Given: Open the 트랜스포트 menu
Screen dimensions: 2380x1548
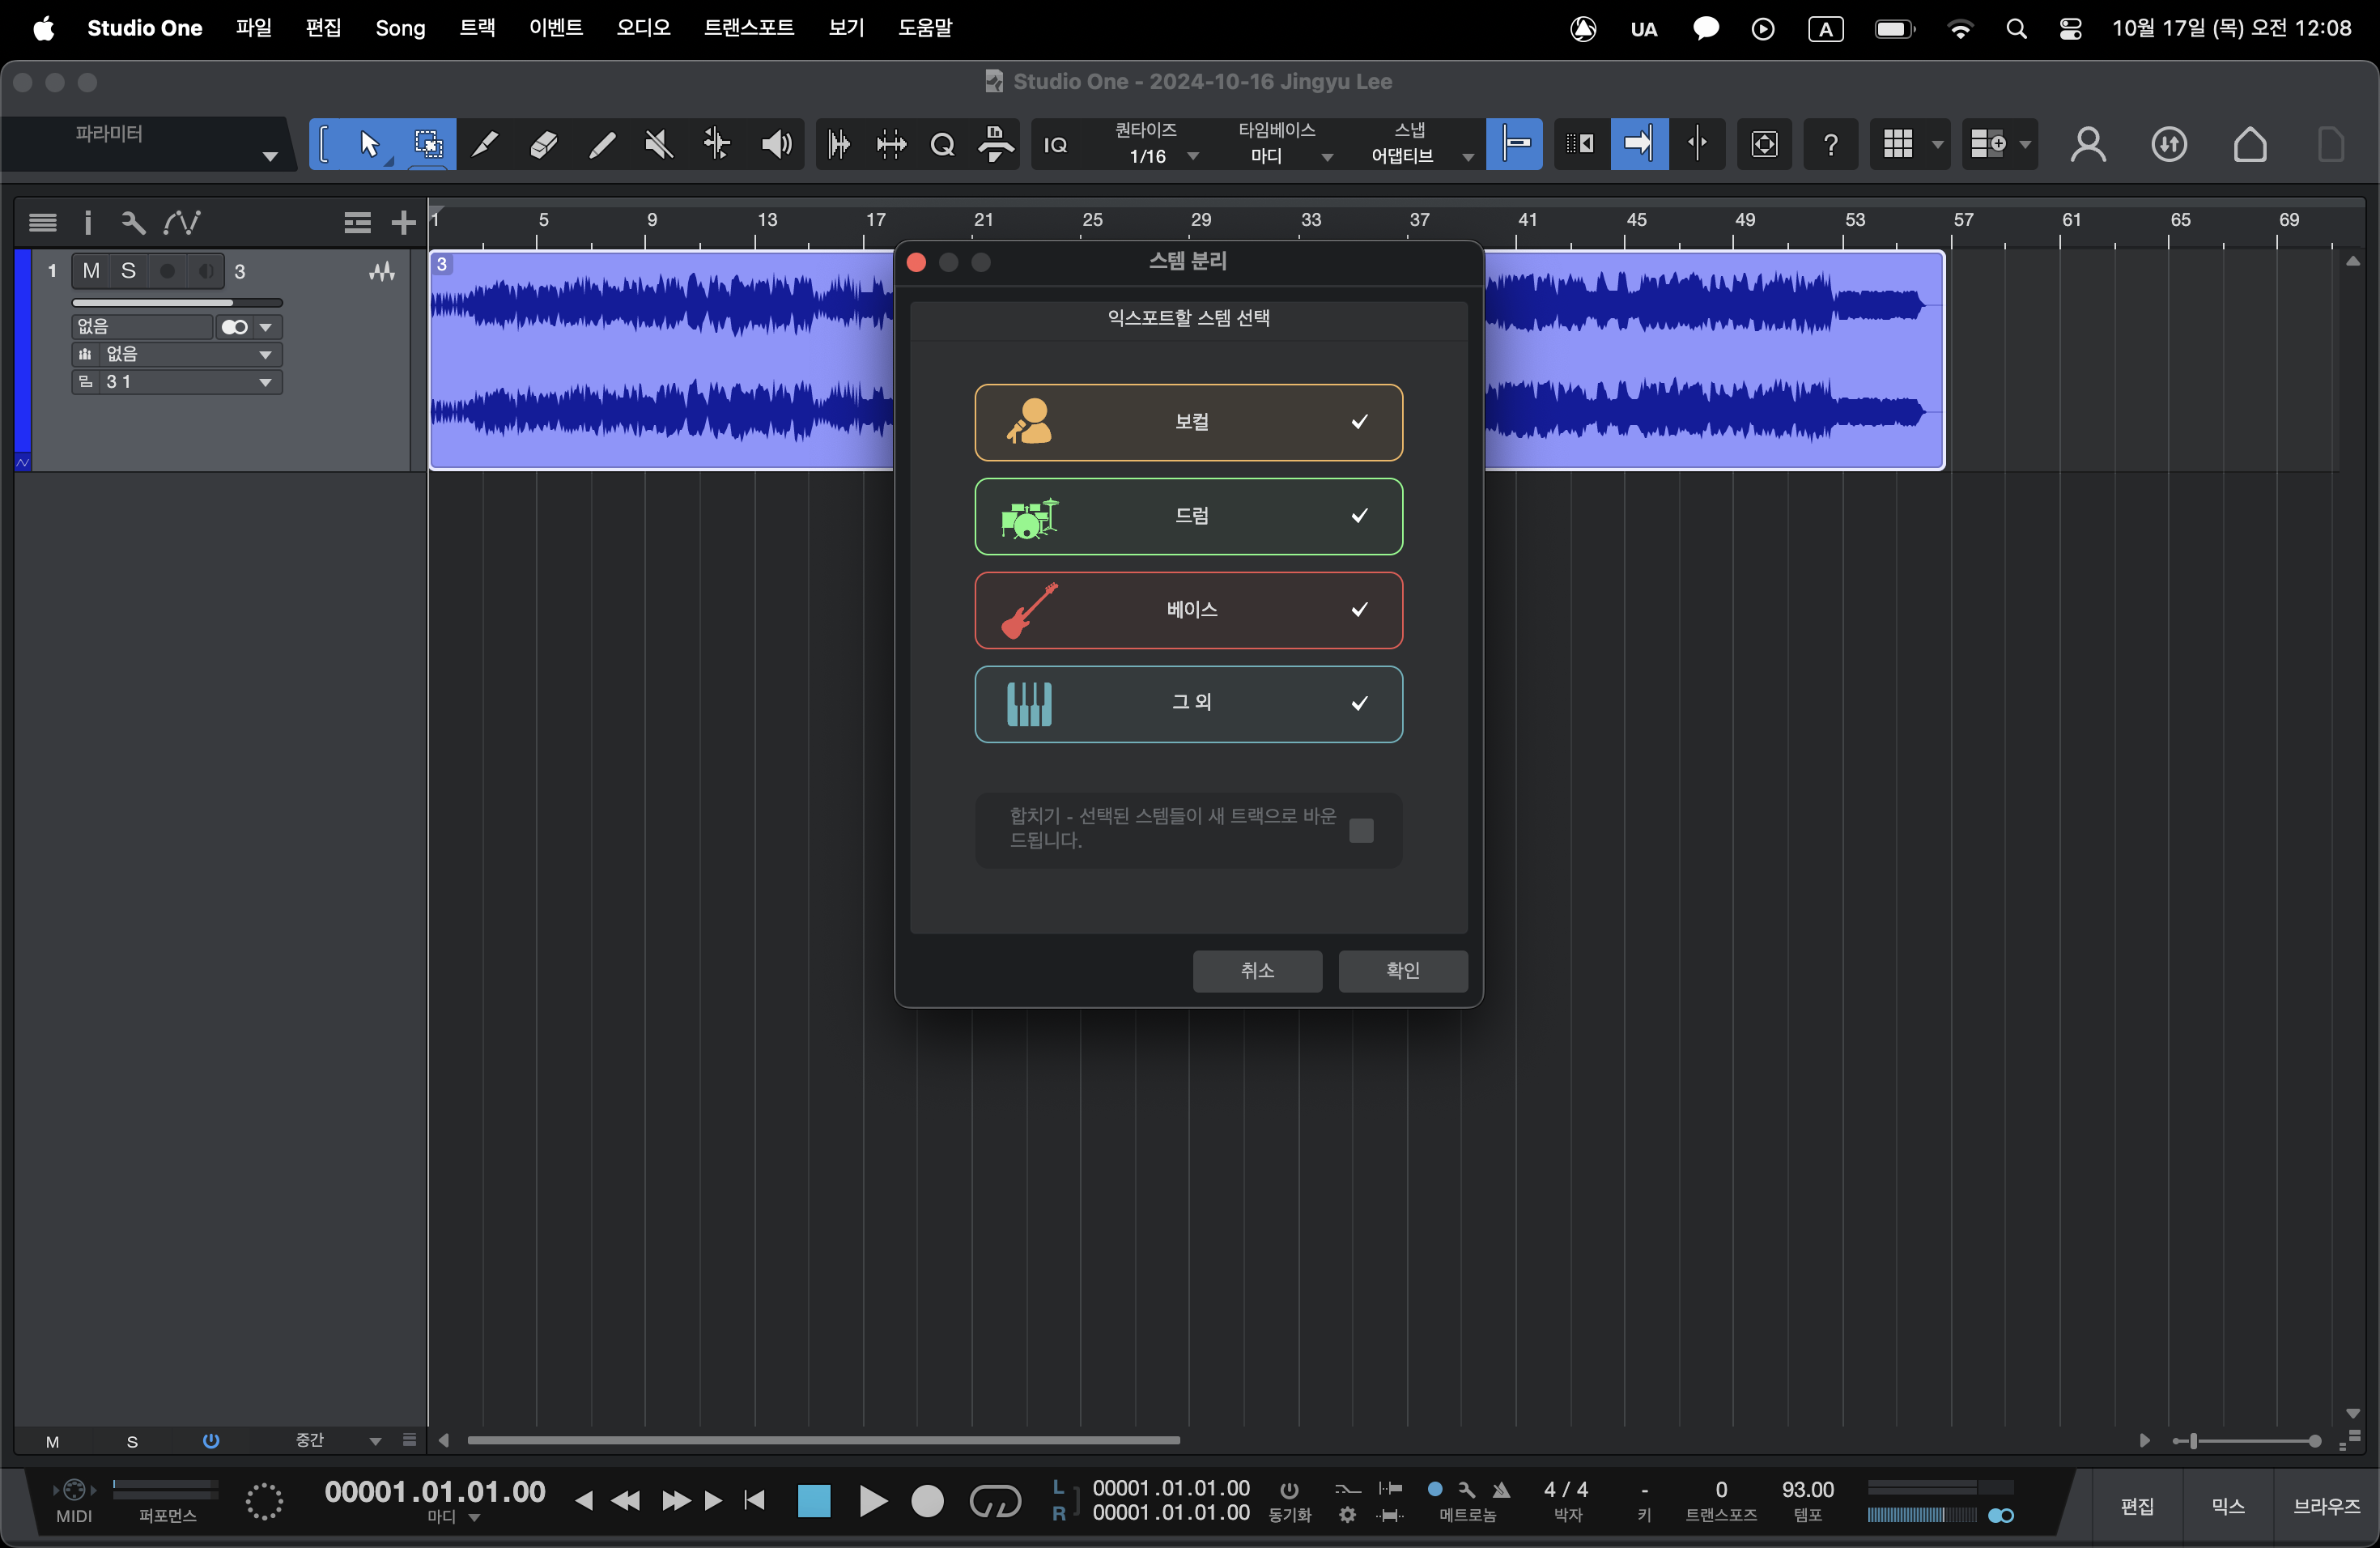Looking at the screenshot, I should [x=749, y=28].
